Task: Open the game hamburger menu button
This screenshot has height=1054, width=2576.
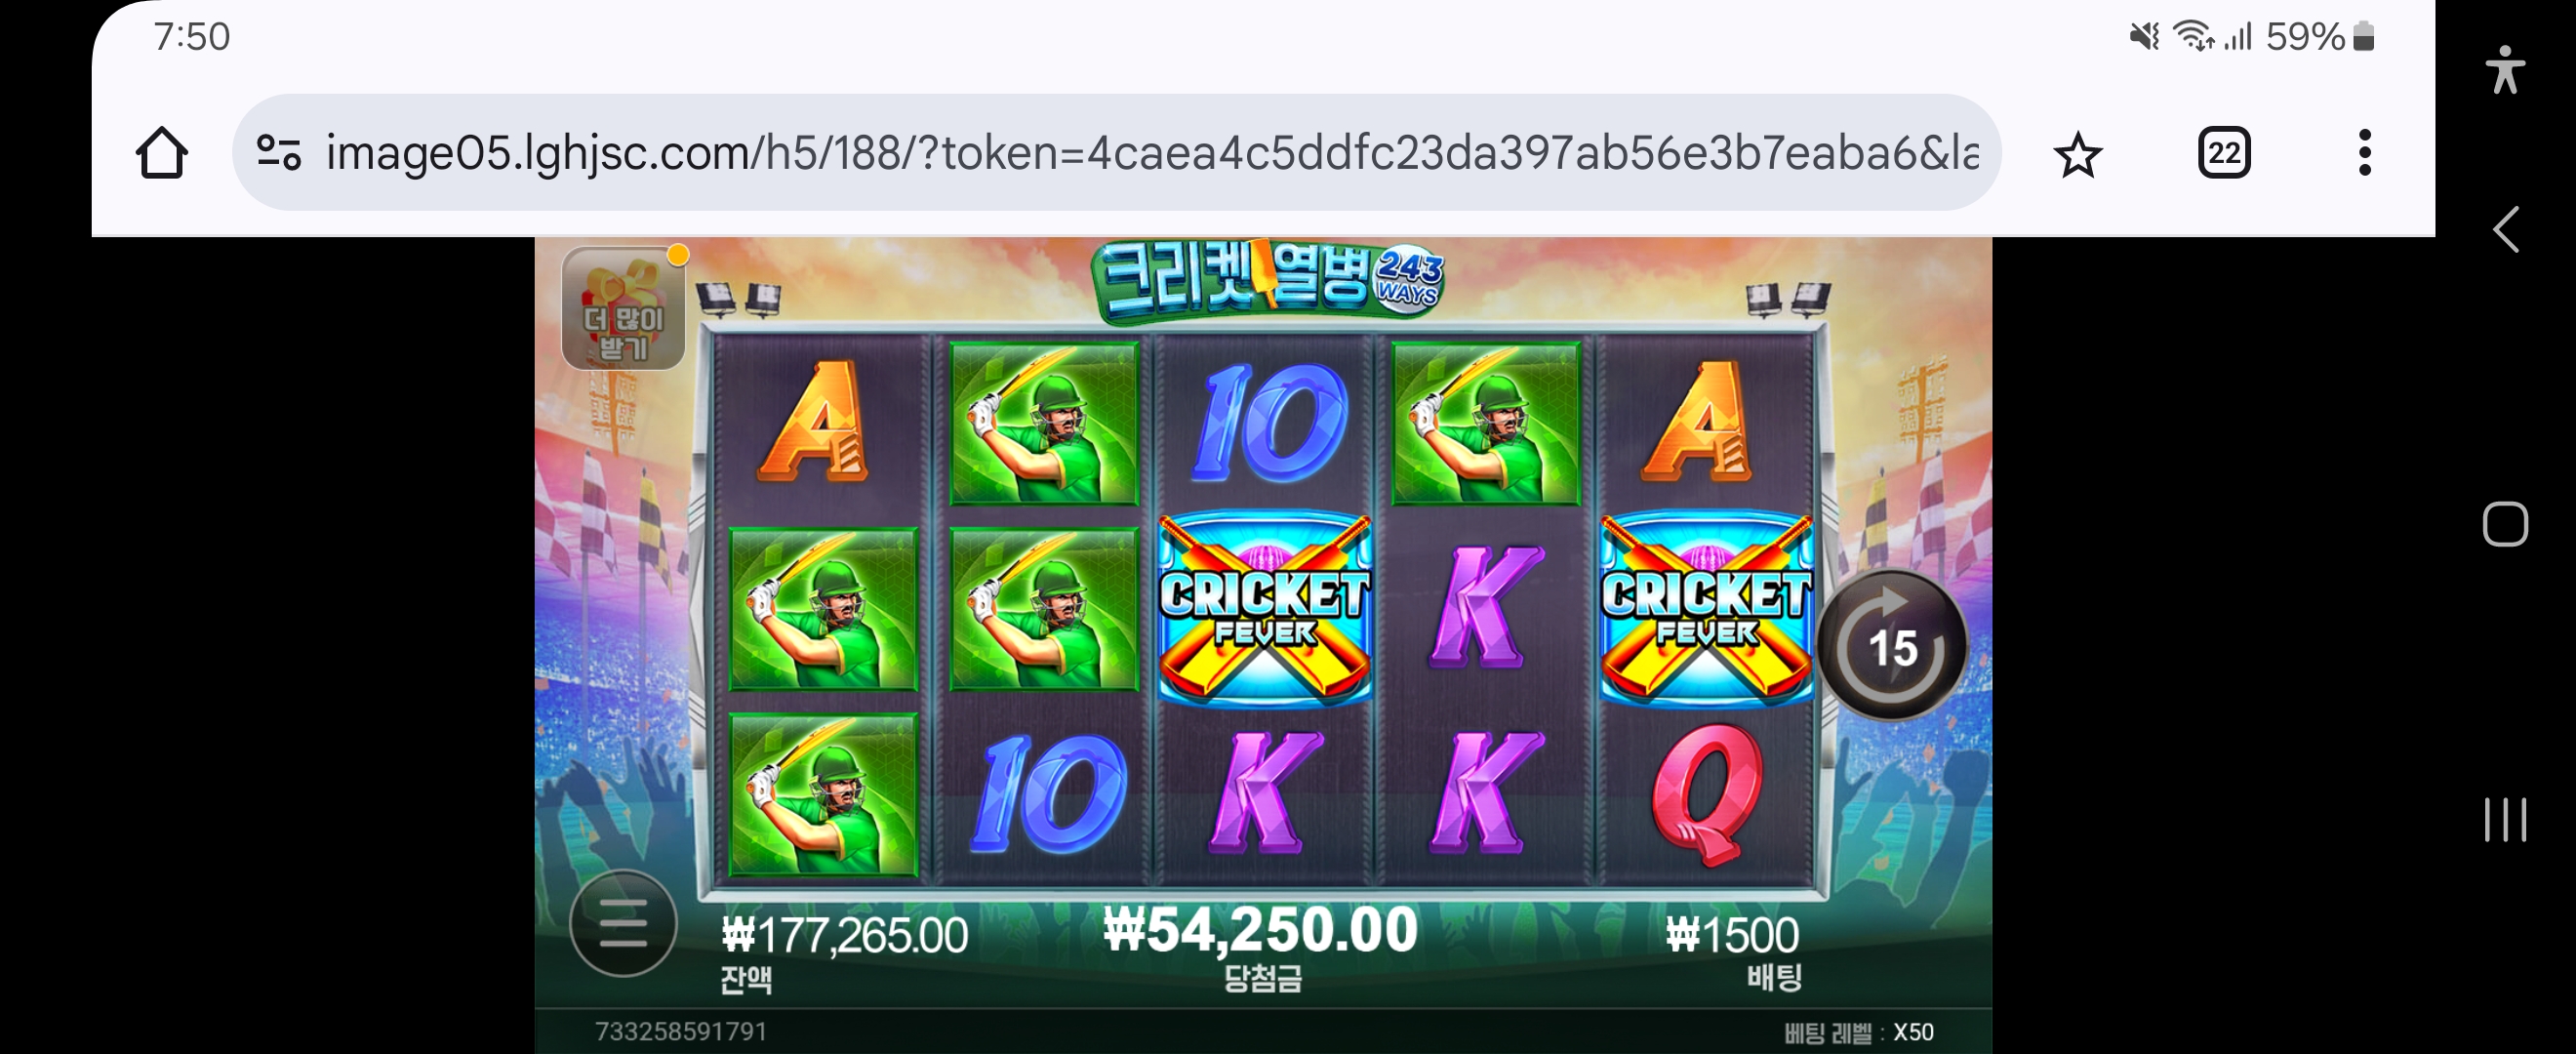Action: tap(623, 923)
